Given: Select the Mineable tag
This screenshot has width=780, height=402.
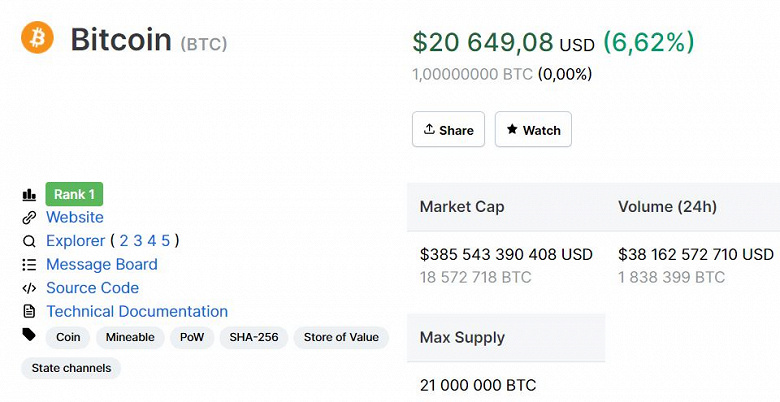Looking at the screenshot, I should (130, 338).
